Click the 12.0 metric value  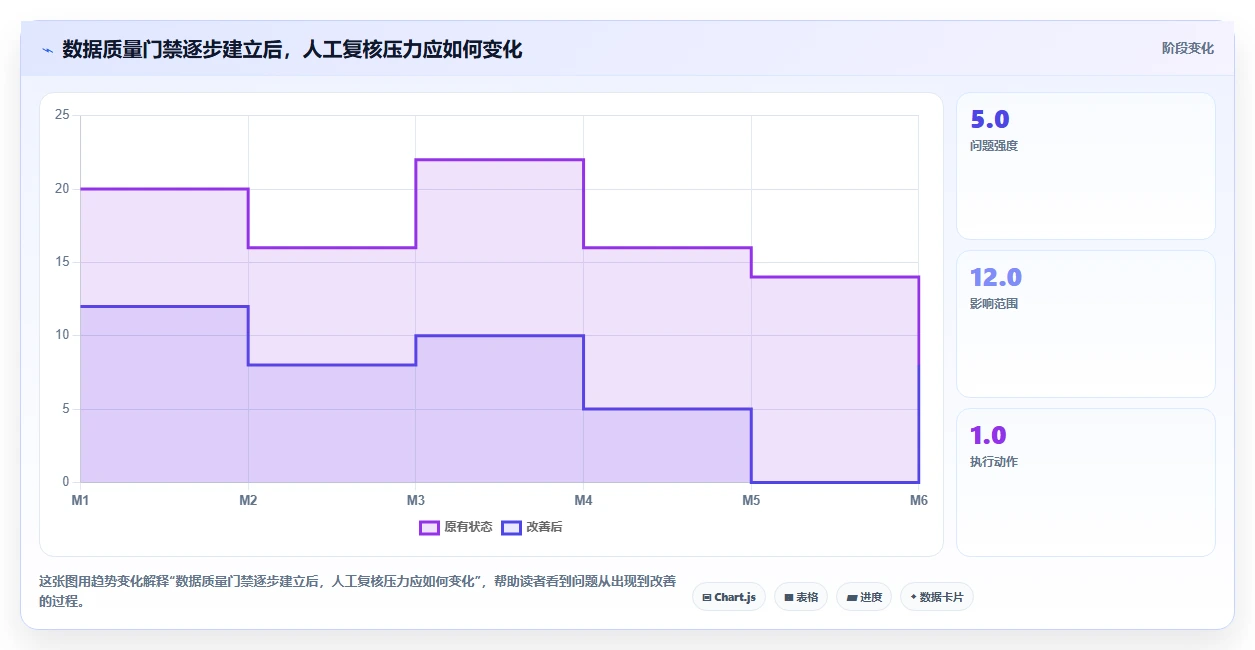[996, 278]
